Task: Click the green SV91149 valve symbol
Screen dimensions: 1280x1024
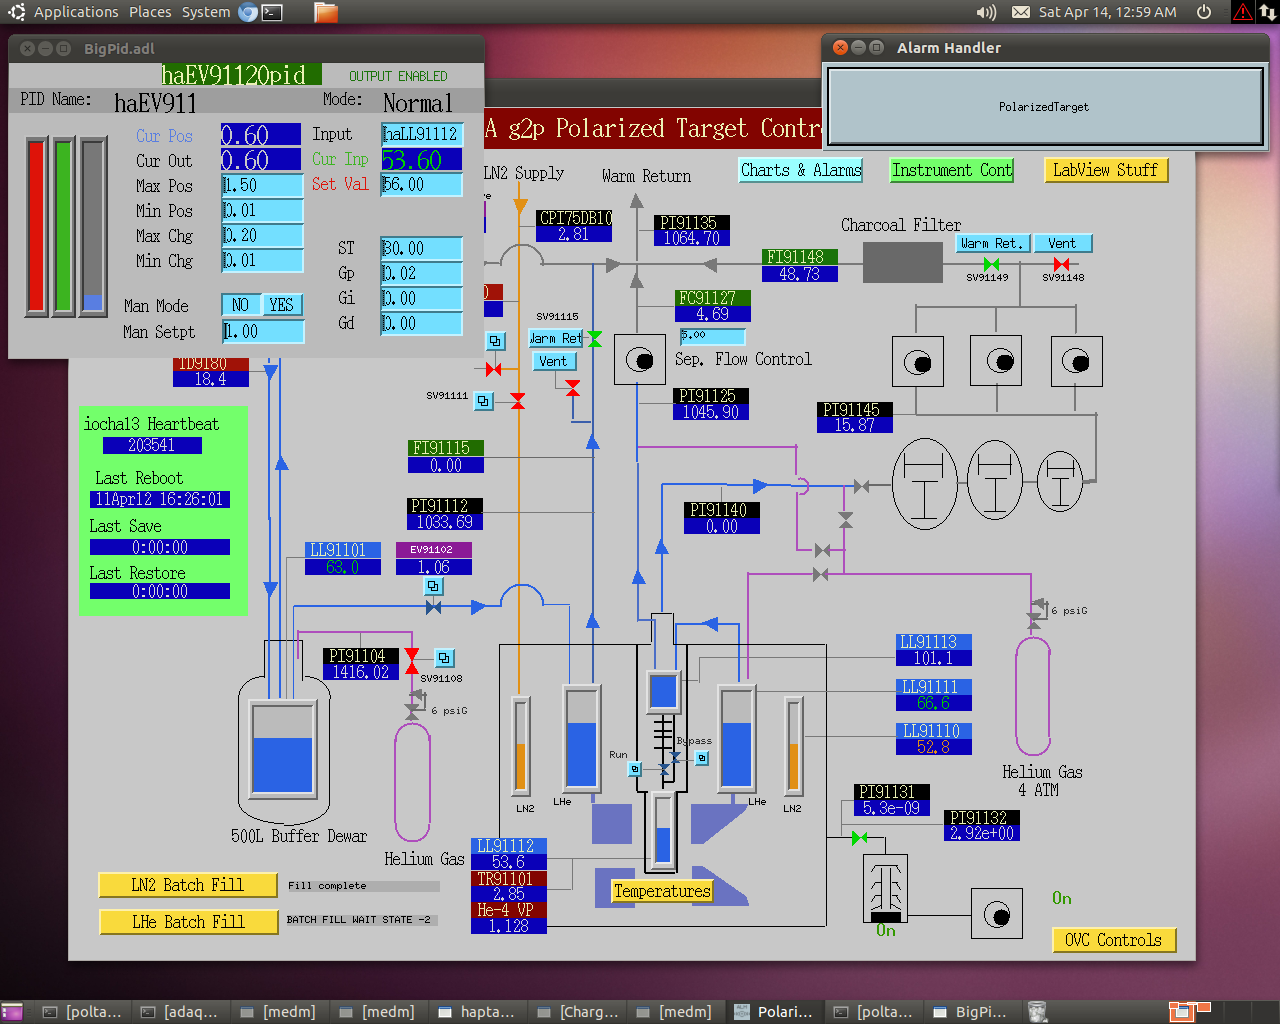Action: 991,265
